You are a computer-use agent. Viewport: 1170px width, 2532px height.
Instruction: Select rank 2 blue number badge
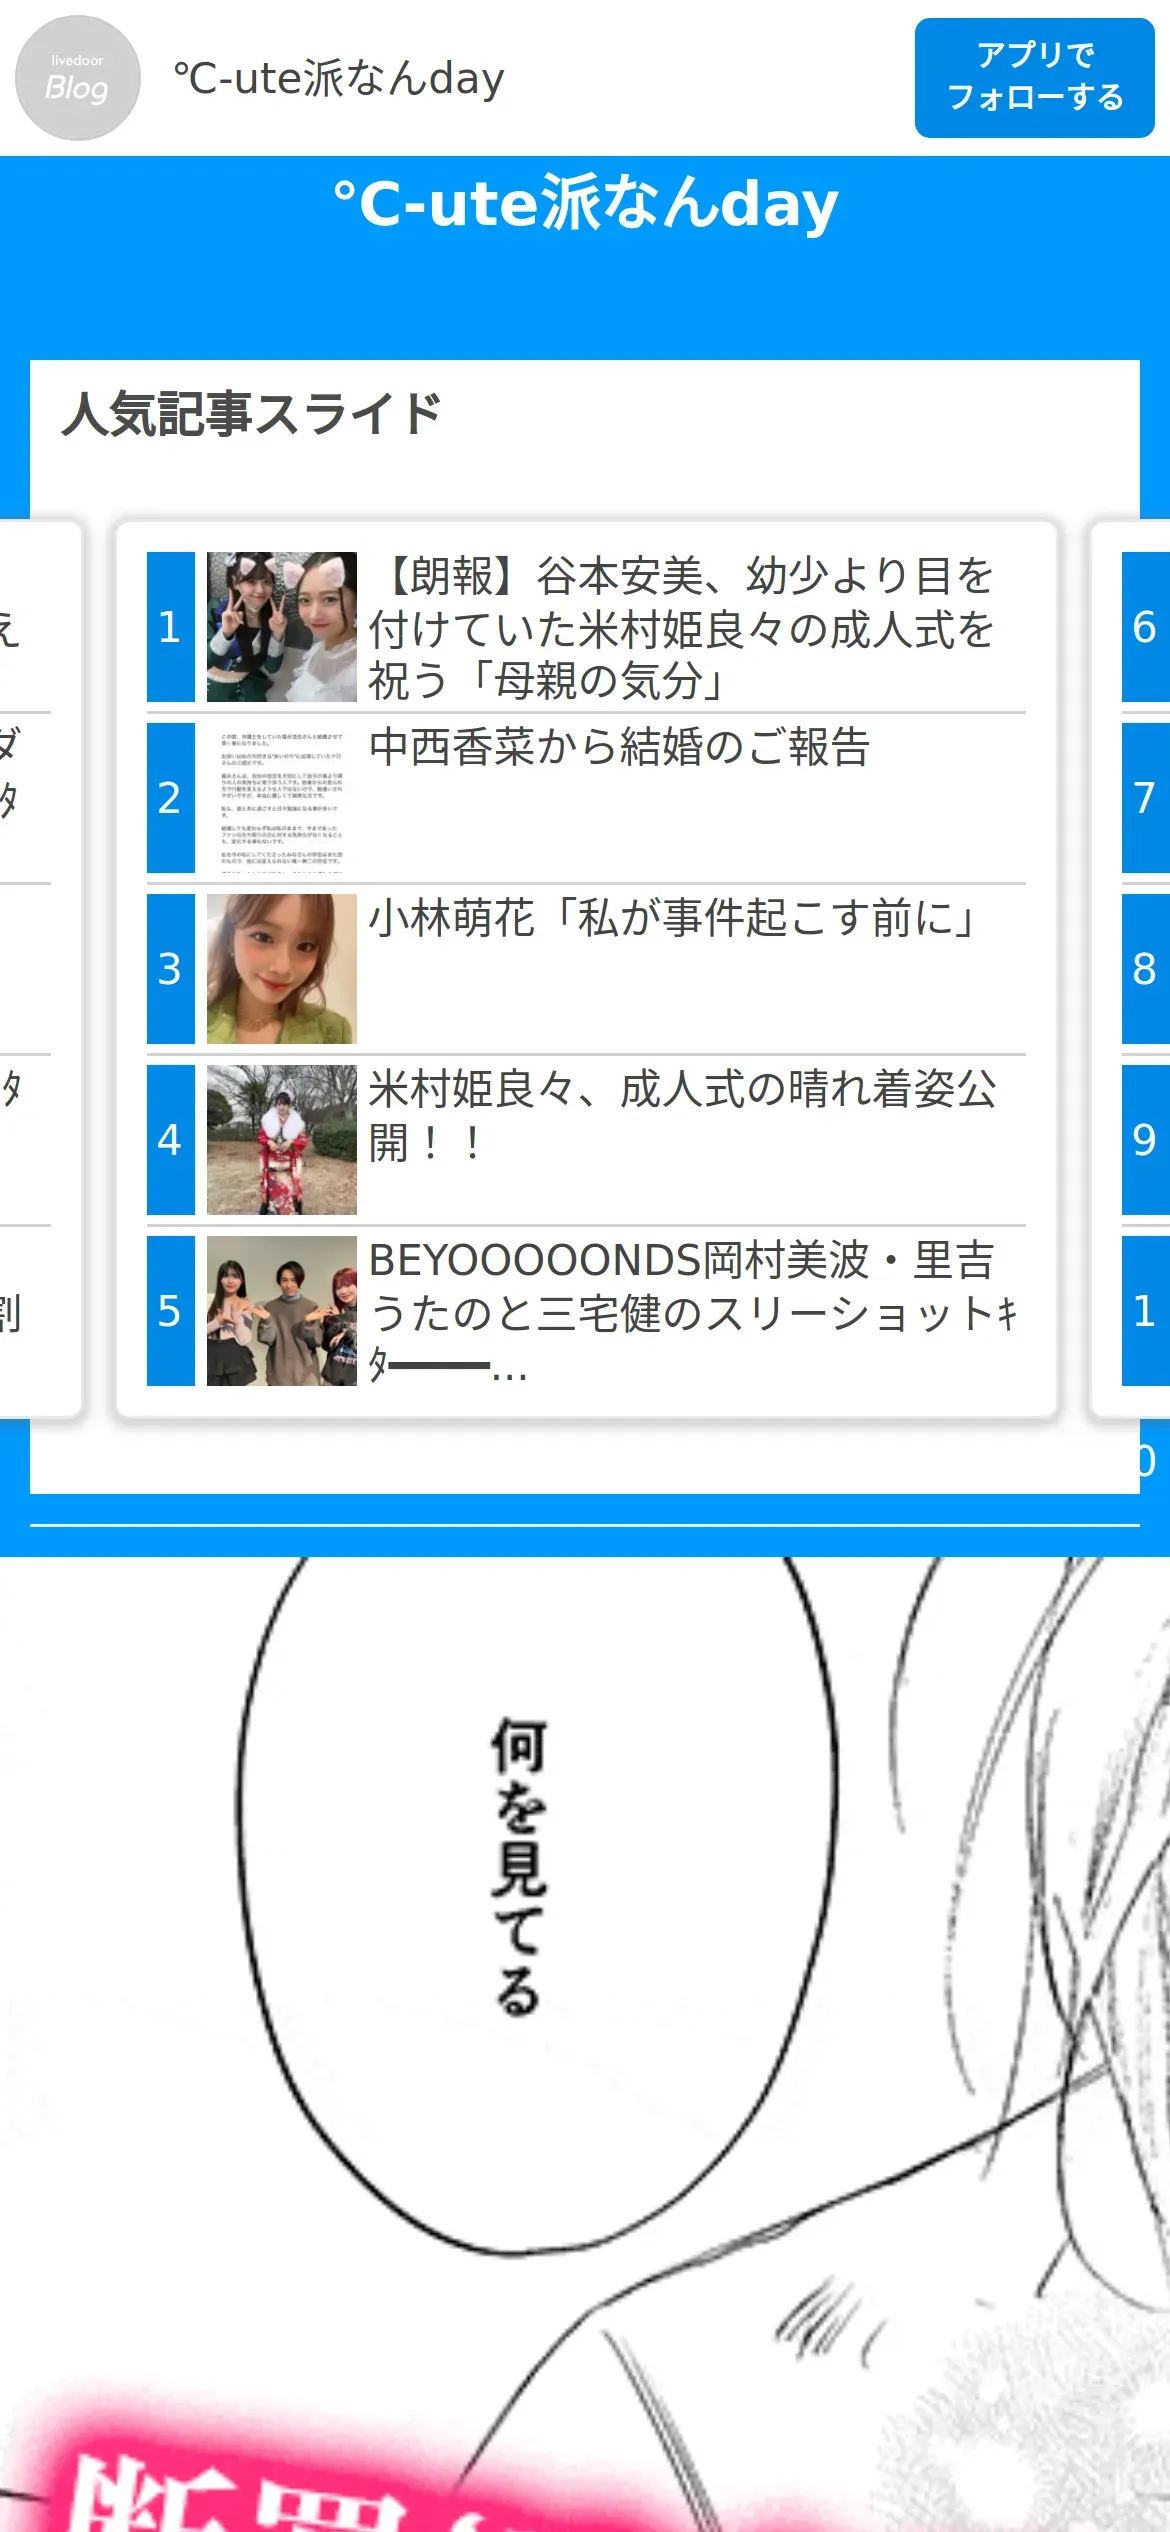click(171, 798)
